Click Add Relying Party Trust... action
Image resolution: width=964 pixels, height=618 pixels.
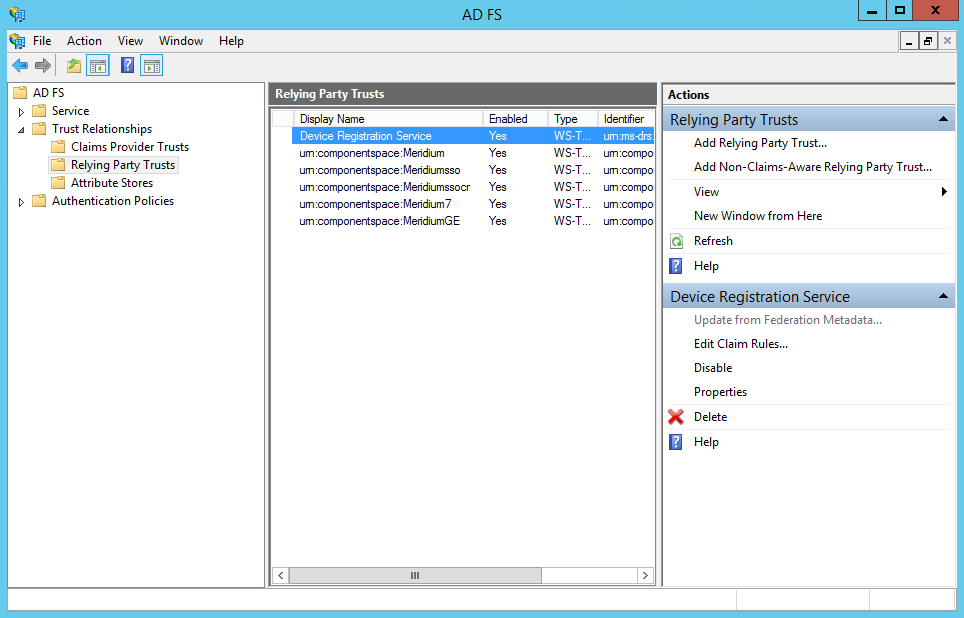tap(760, 143)
